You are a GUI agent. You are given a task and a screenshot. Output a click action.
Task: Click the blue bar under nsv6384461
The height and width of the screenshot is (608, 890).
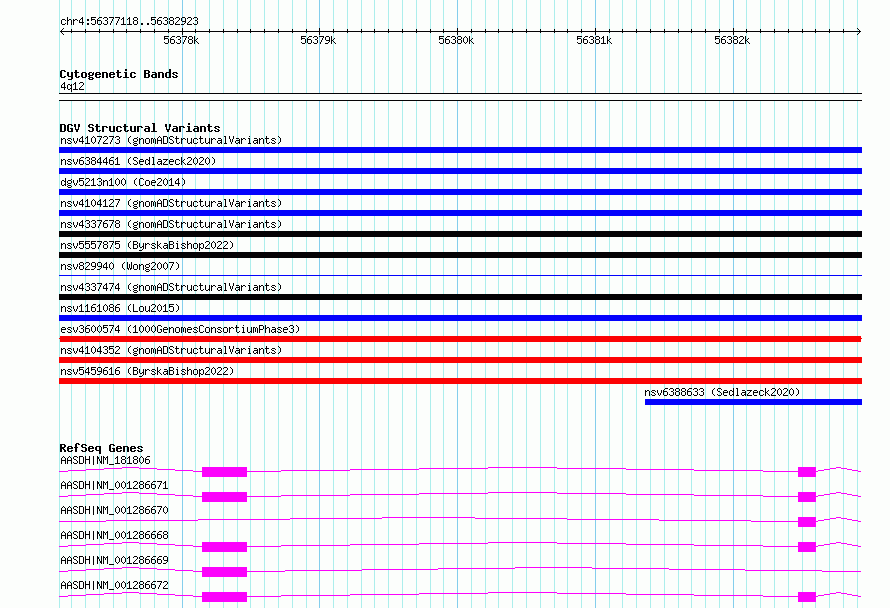[x=460, y=171]
